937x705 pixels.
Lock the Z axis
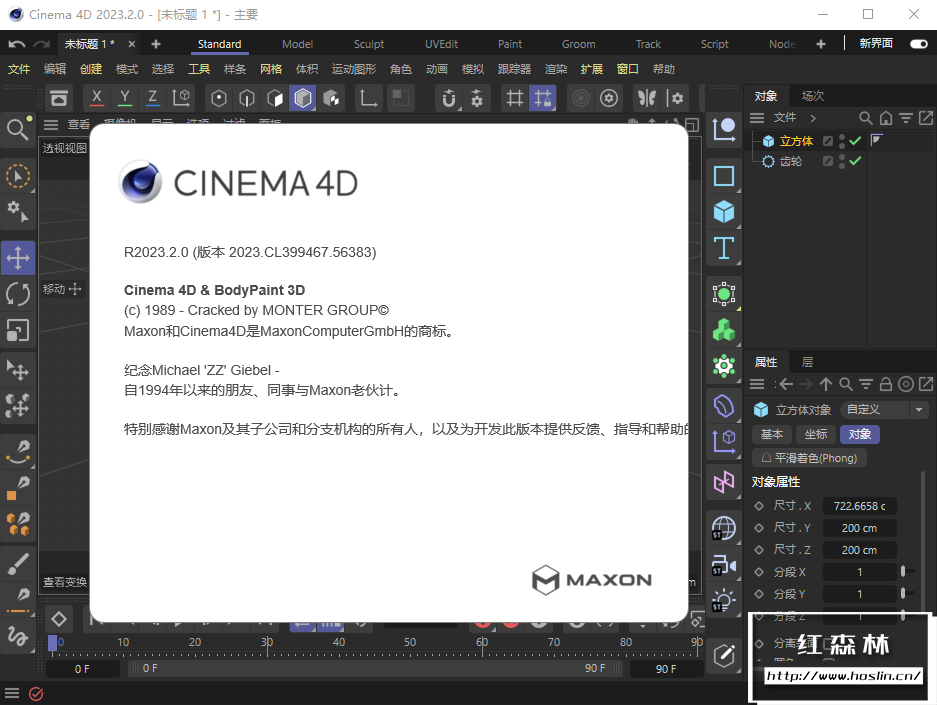click(152, 98)
